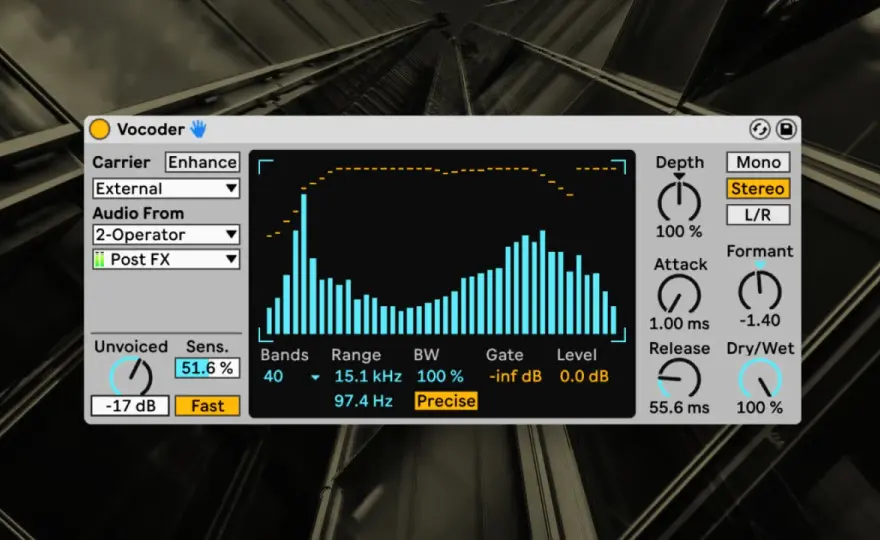Click the Release 55.6 ms value label

[x=679, y=408]
